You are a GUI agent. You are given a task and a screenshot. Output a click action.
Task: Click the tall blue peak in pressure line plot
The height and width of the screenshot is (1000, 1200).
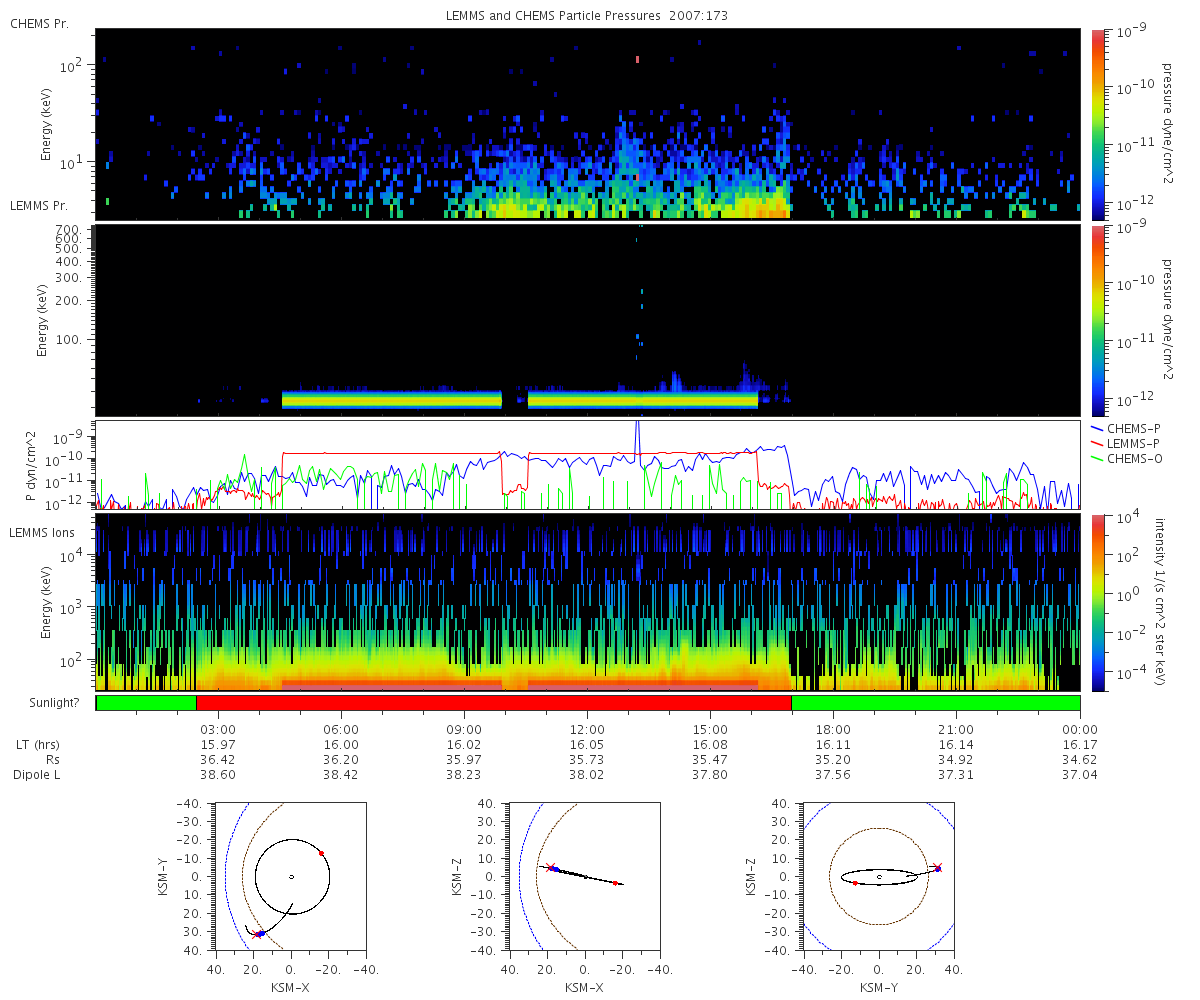coord(637,436)
